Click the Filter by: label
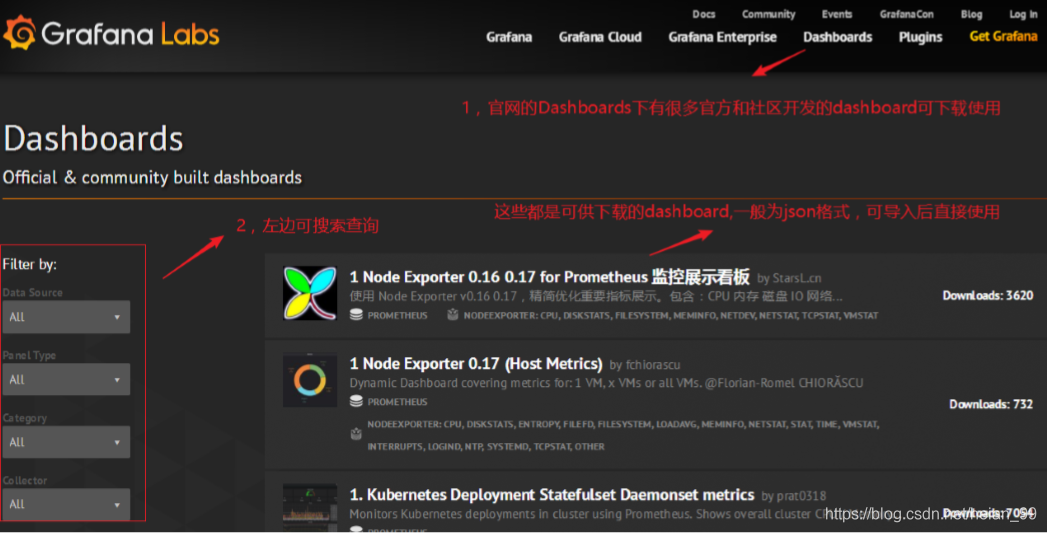This screenshot has height=533, width=1047. pos(30,264)
